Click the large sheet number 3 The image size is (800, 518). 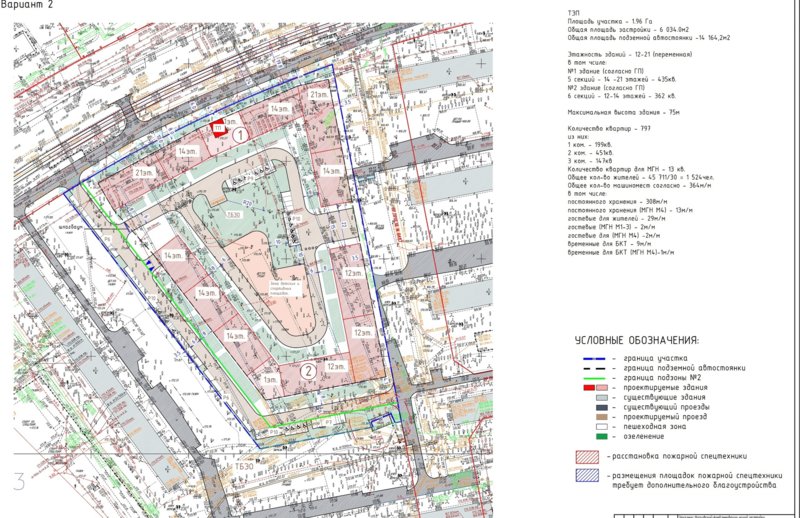click(x=19, y=480)
